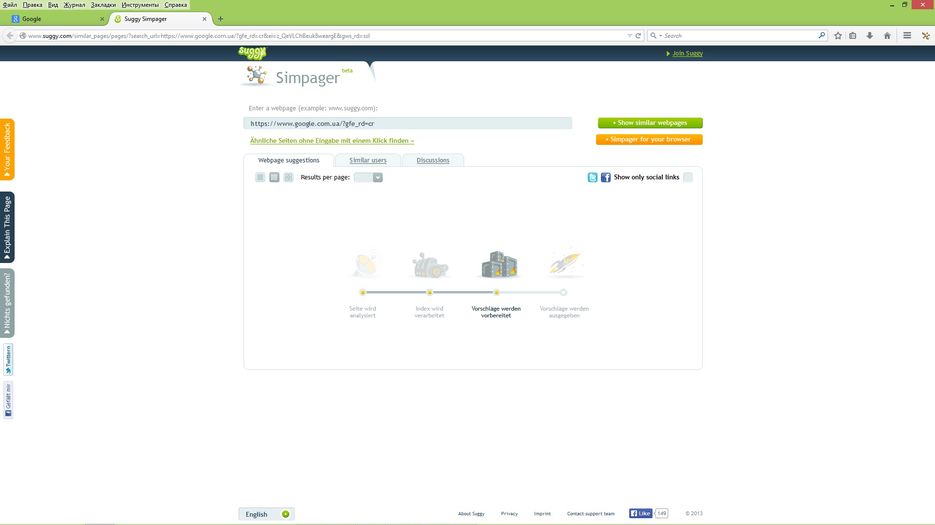This screenshot has width=935, height=525.
Task: Open the Imprint footer link
Action: point(542,514)
